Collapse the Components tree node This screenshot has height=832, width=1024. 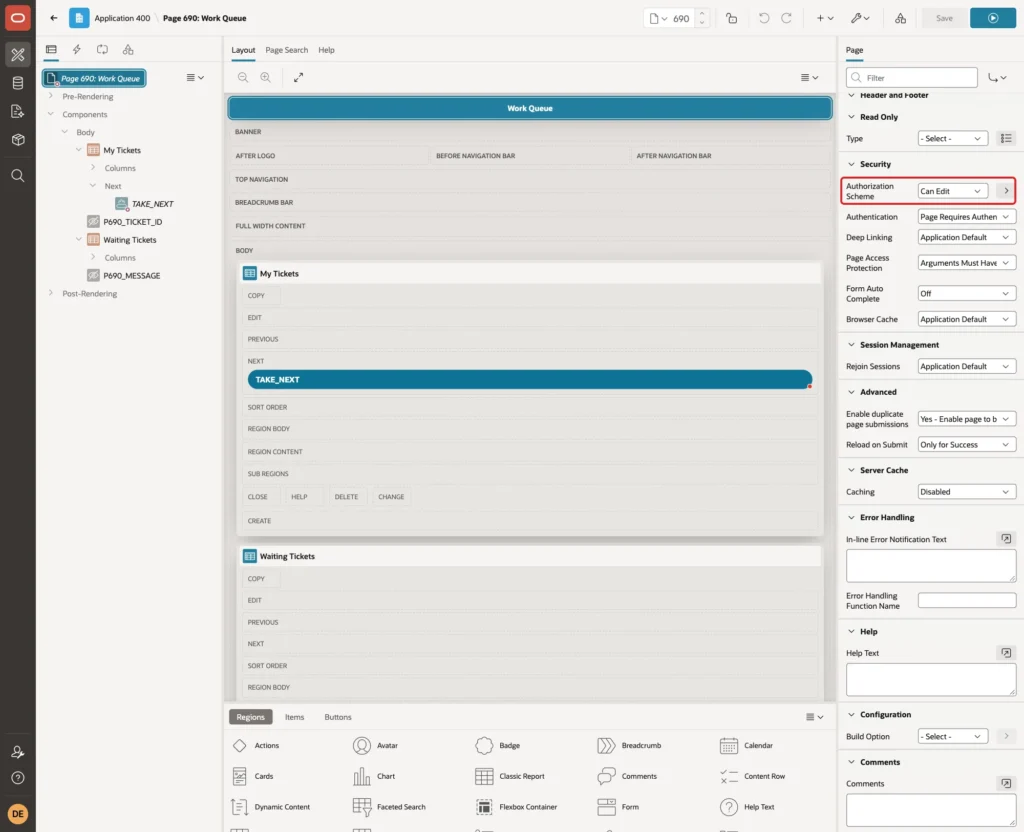50,114
